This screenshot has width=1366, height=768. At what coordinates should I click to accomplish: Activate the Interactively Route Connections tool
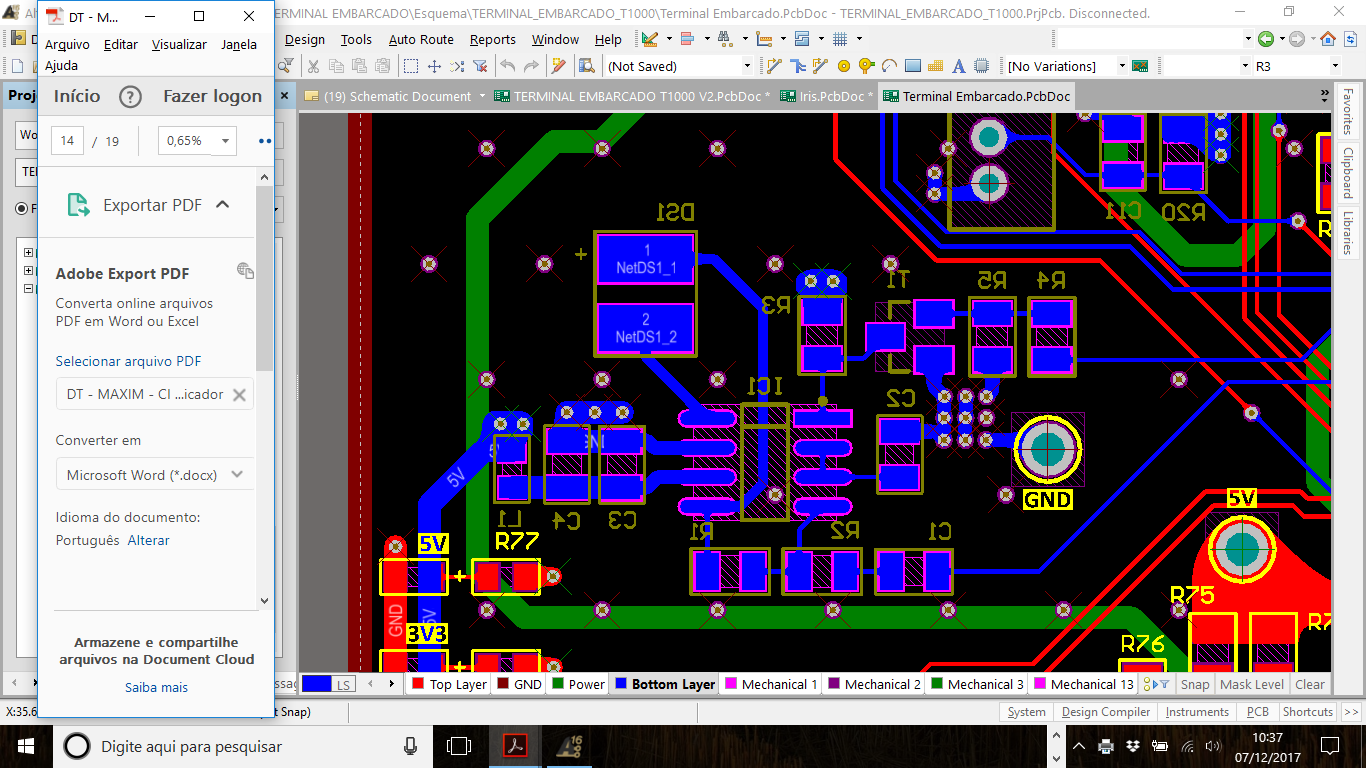(774, 66)
